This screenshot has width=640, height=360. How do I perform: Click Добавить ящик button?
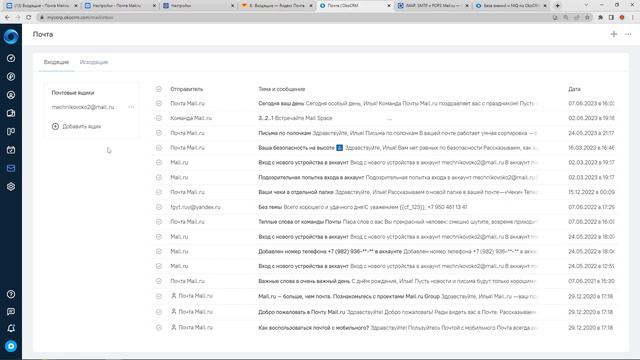click(x=76, y=127)
